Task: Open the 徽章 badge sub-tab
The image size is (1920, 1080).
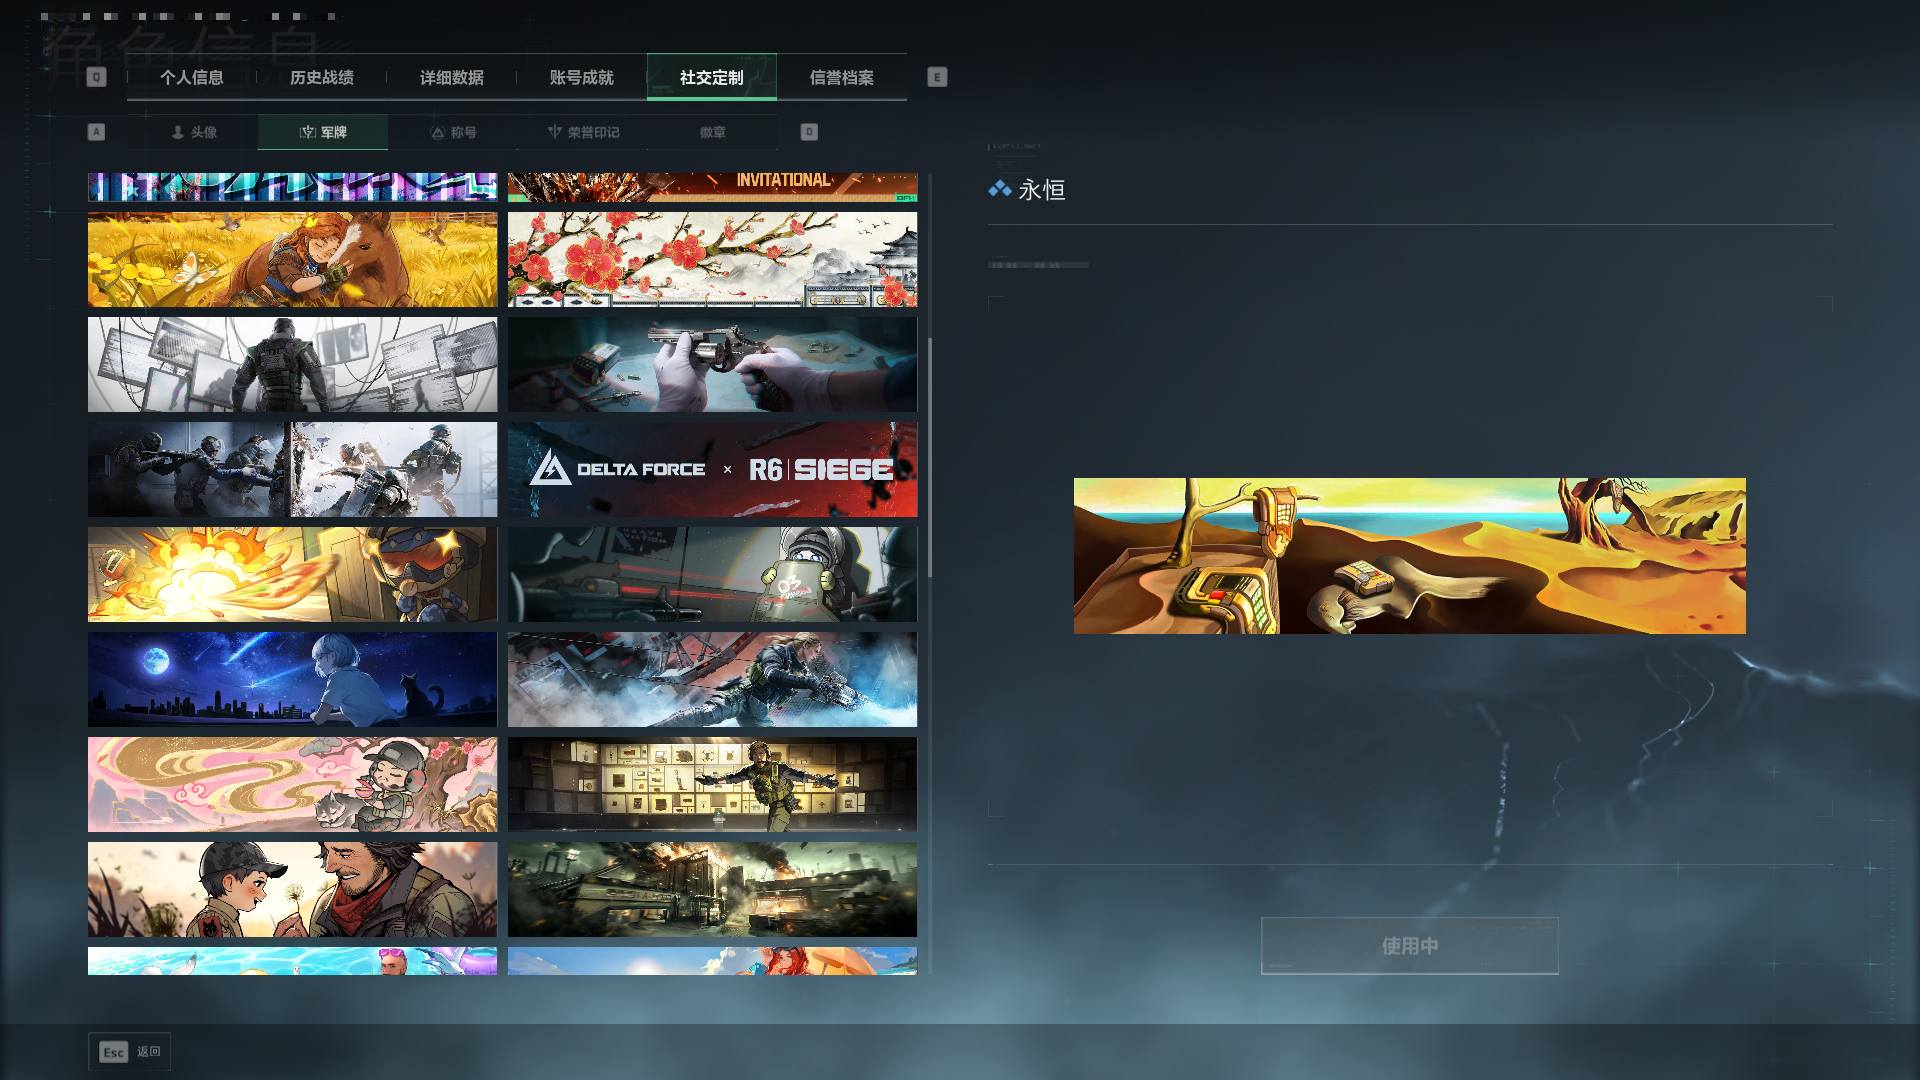Action: pyautogui.click(x=713, y=132)
